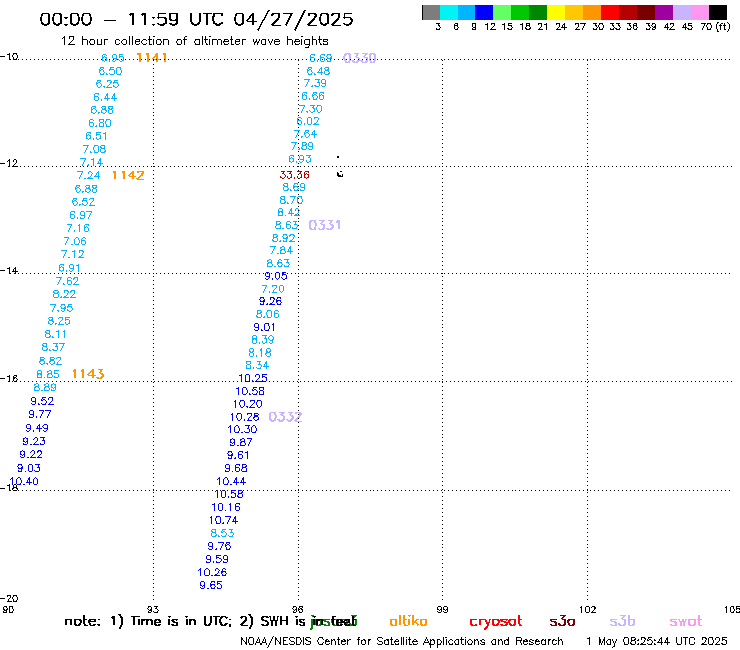
Task: Select the swot satellite legend label
Action: [686, 621]
